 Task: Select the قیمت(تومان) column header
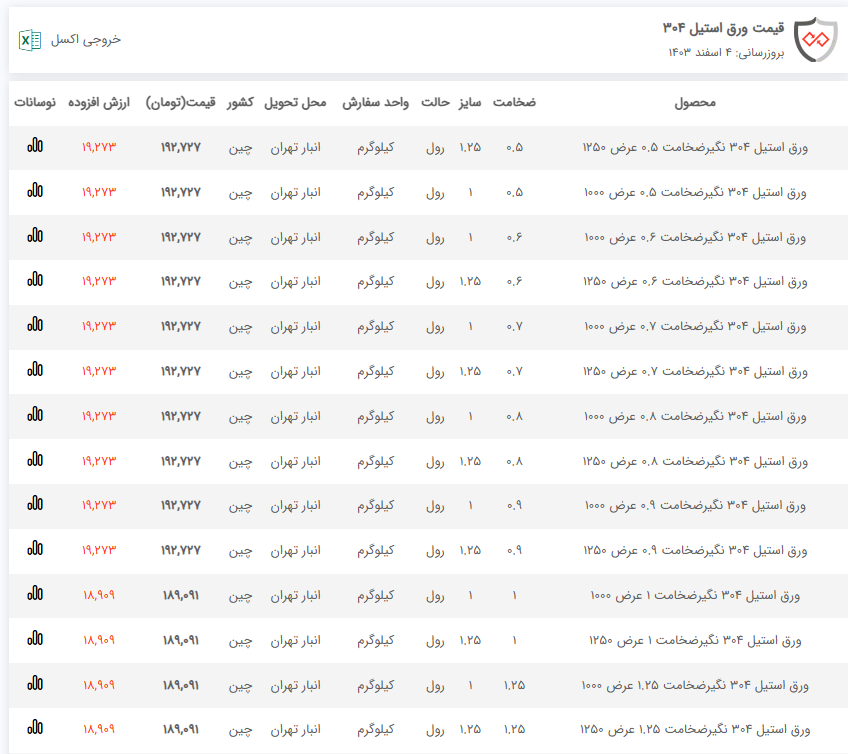click(181, 102)
